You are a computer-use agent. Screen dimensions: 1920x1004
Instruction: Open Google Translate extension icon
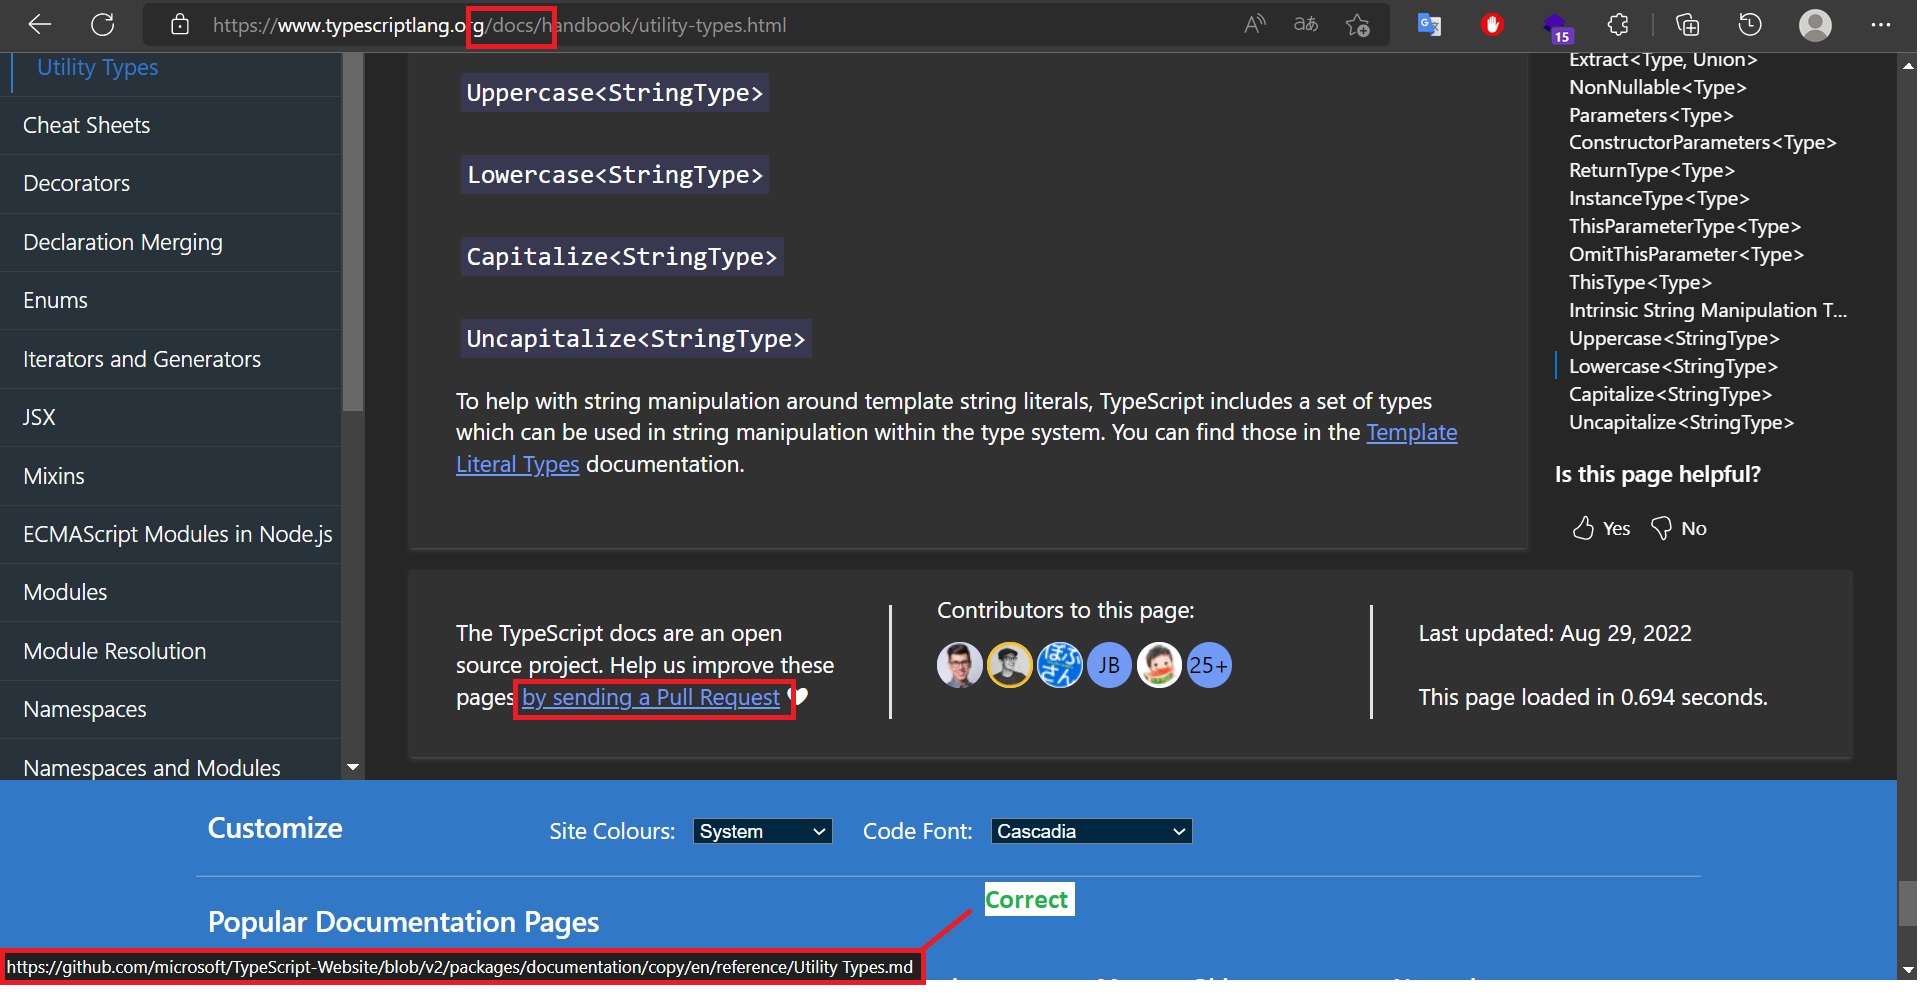tap(1429, 25)
